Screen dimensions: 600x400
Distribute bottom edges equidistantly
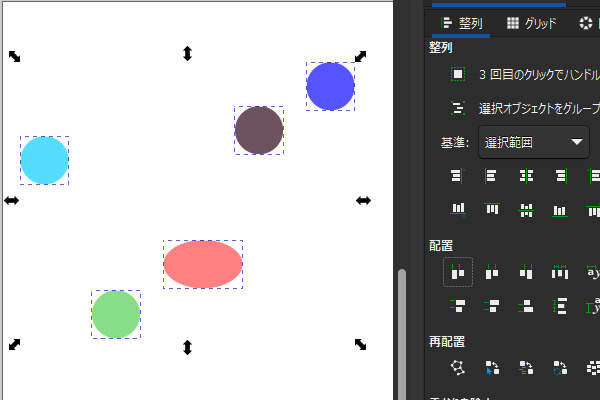pyautogui.click(x=526, y=306)
